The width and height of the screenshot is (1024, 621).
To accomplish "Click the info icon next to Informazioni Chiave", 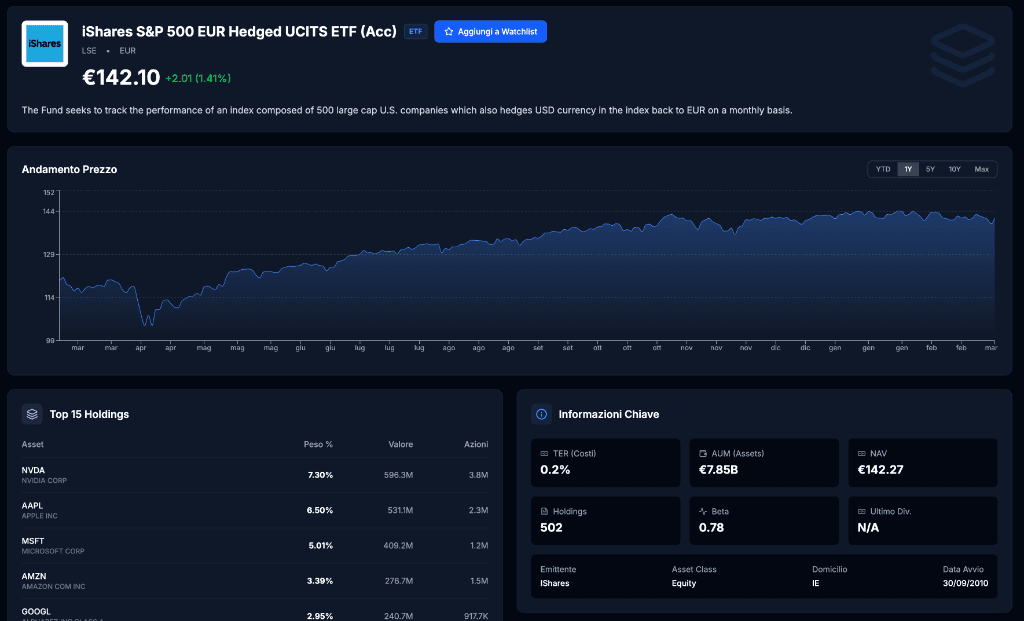I will pyautogui.click(x=541, y=413).
